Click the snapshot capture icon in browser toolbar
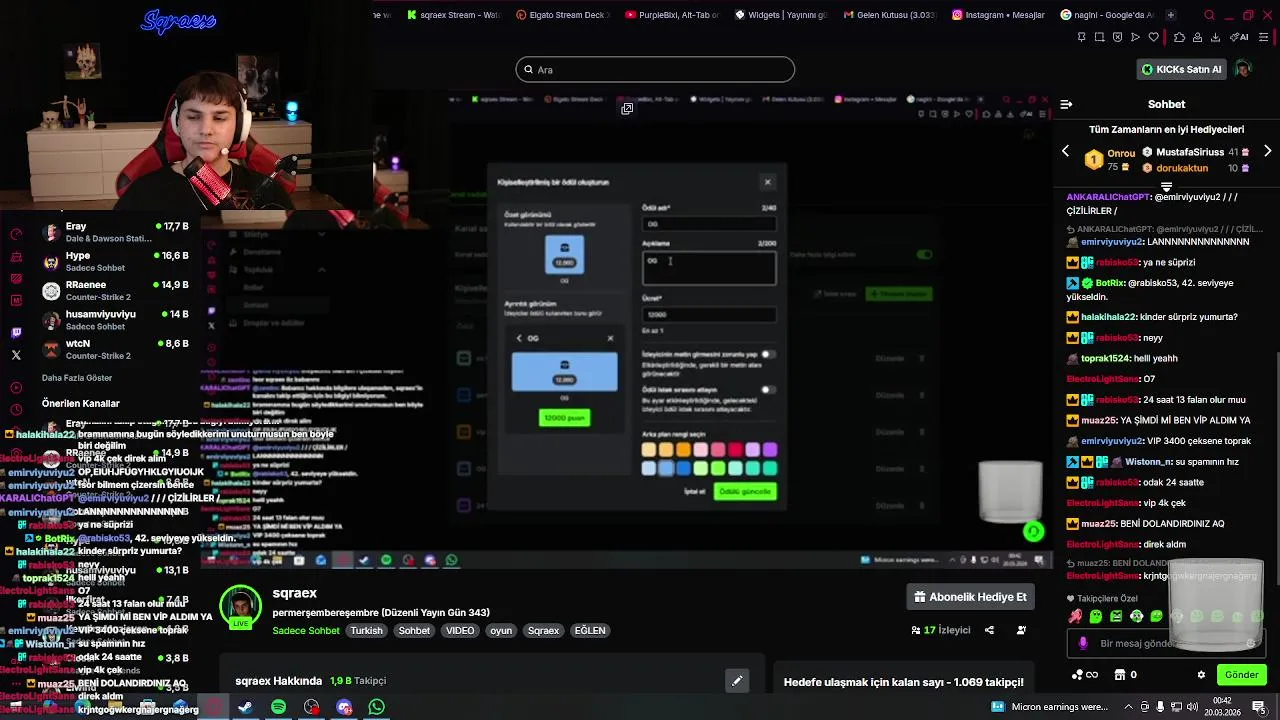This screenshot has height=720, width=1280. [x=1099, y=37]
